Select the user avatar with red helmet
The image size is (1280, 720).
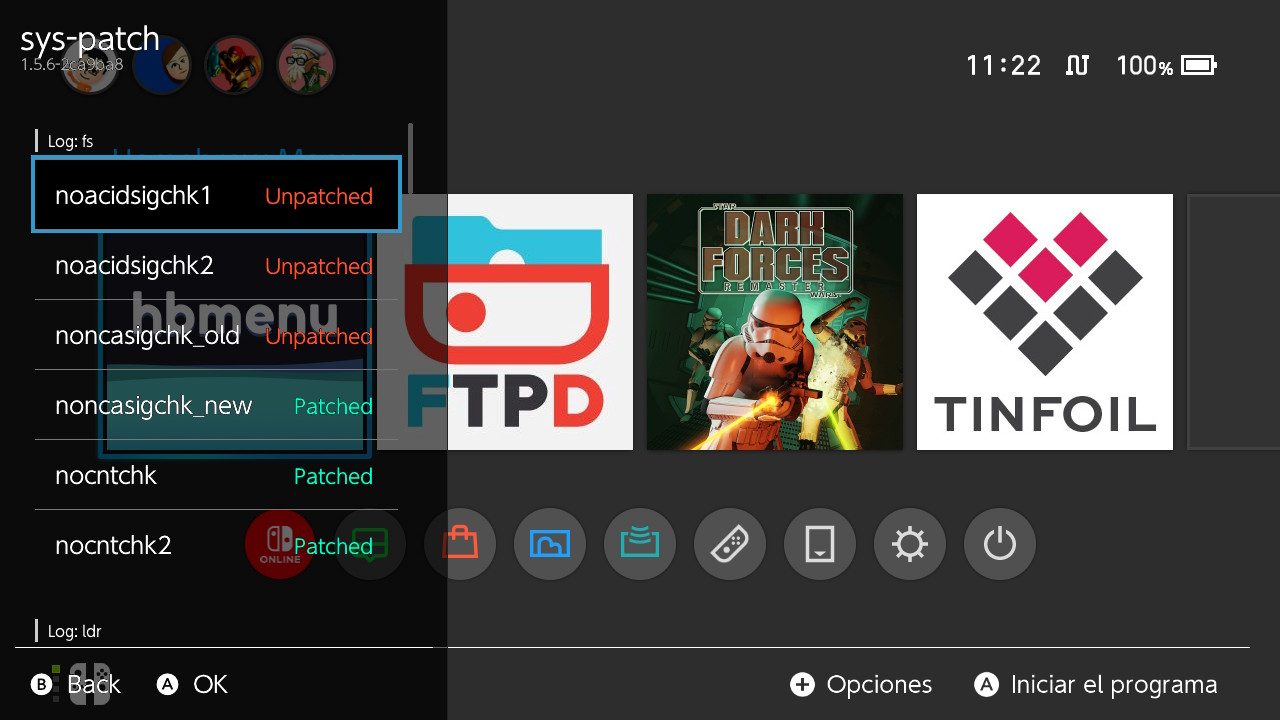234,66
